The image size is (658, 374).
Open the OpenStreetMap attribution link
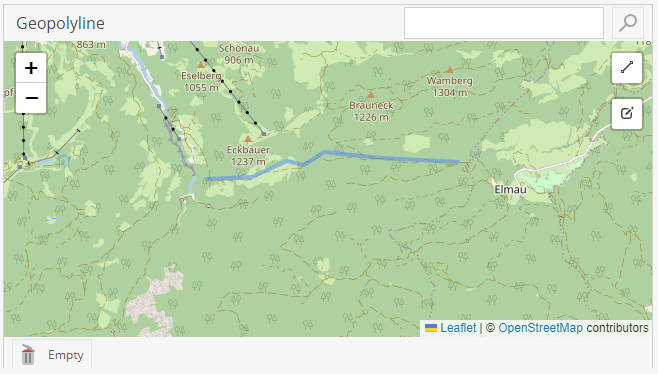click(x=540, y=328)
